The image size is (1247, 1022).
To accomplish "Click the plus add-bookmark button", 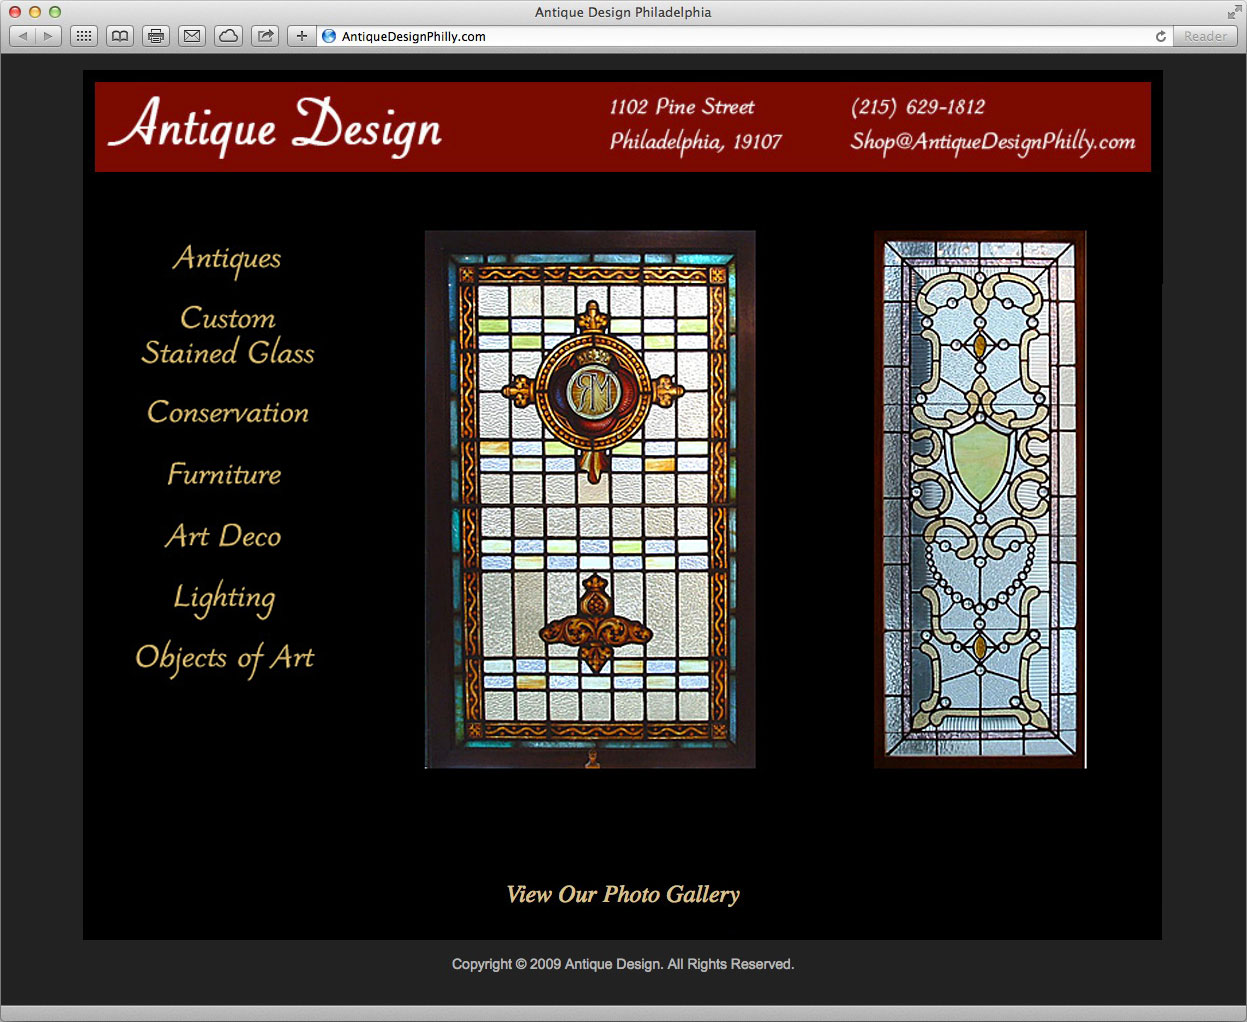I will pyautogui.click(x=301, y=36).
